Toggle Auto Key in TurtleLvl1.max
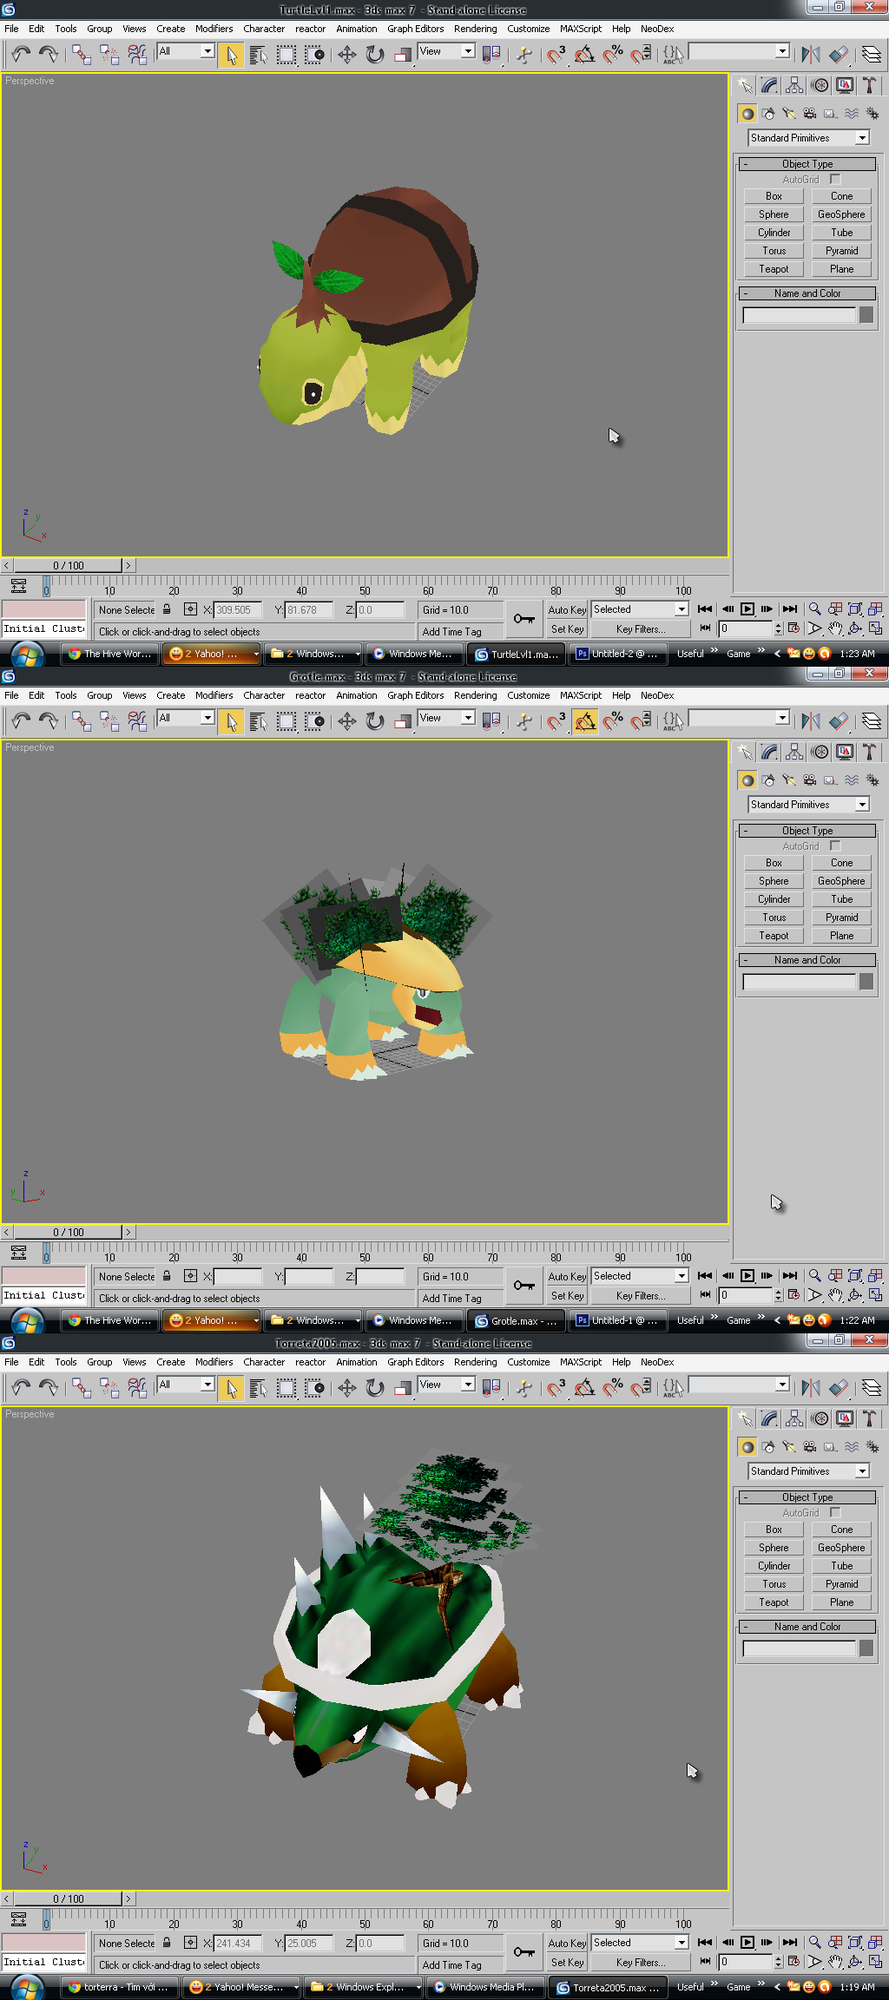The width and height of the screenshot is (889, 2000). pyautogui.click(x=567, y=610)
